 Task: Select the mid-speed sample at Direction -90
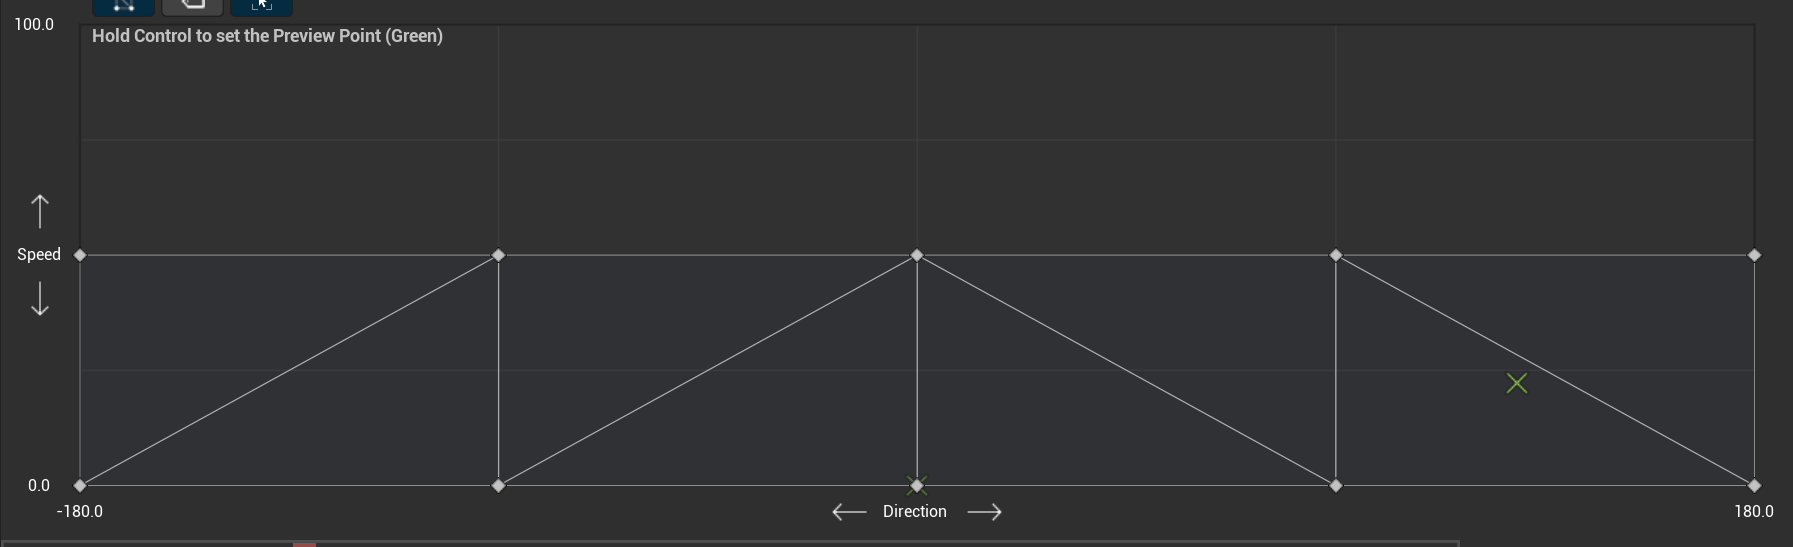pos(499,255)
